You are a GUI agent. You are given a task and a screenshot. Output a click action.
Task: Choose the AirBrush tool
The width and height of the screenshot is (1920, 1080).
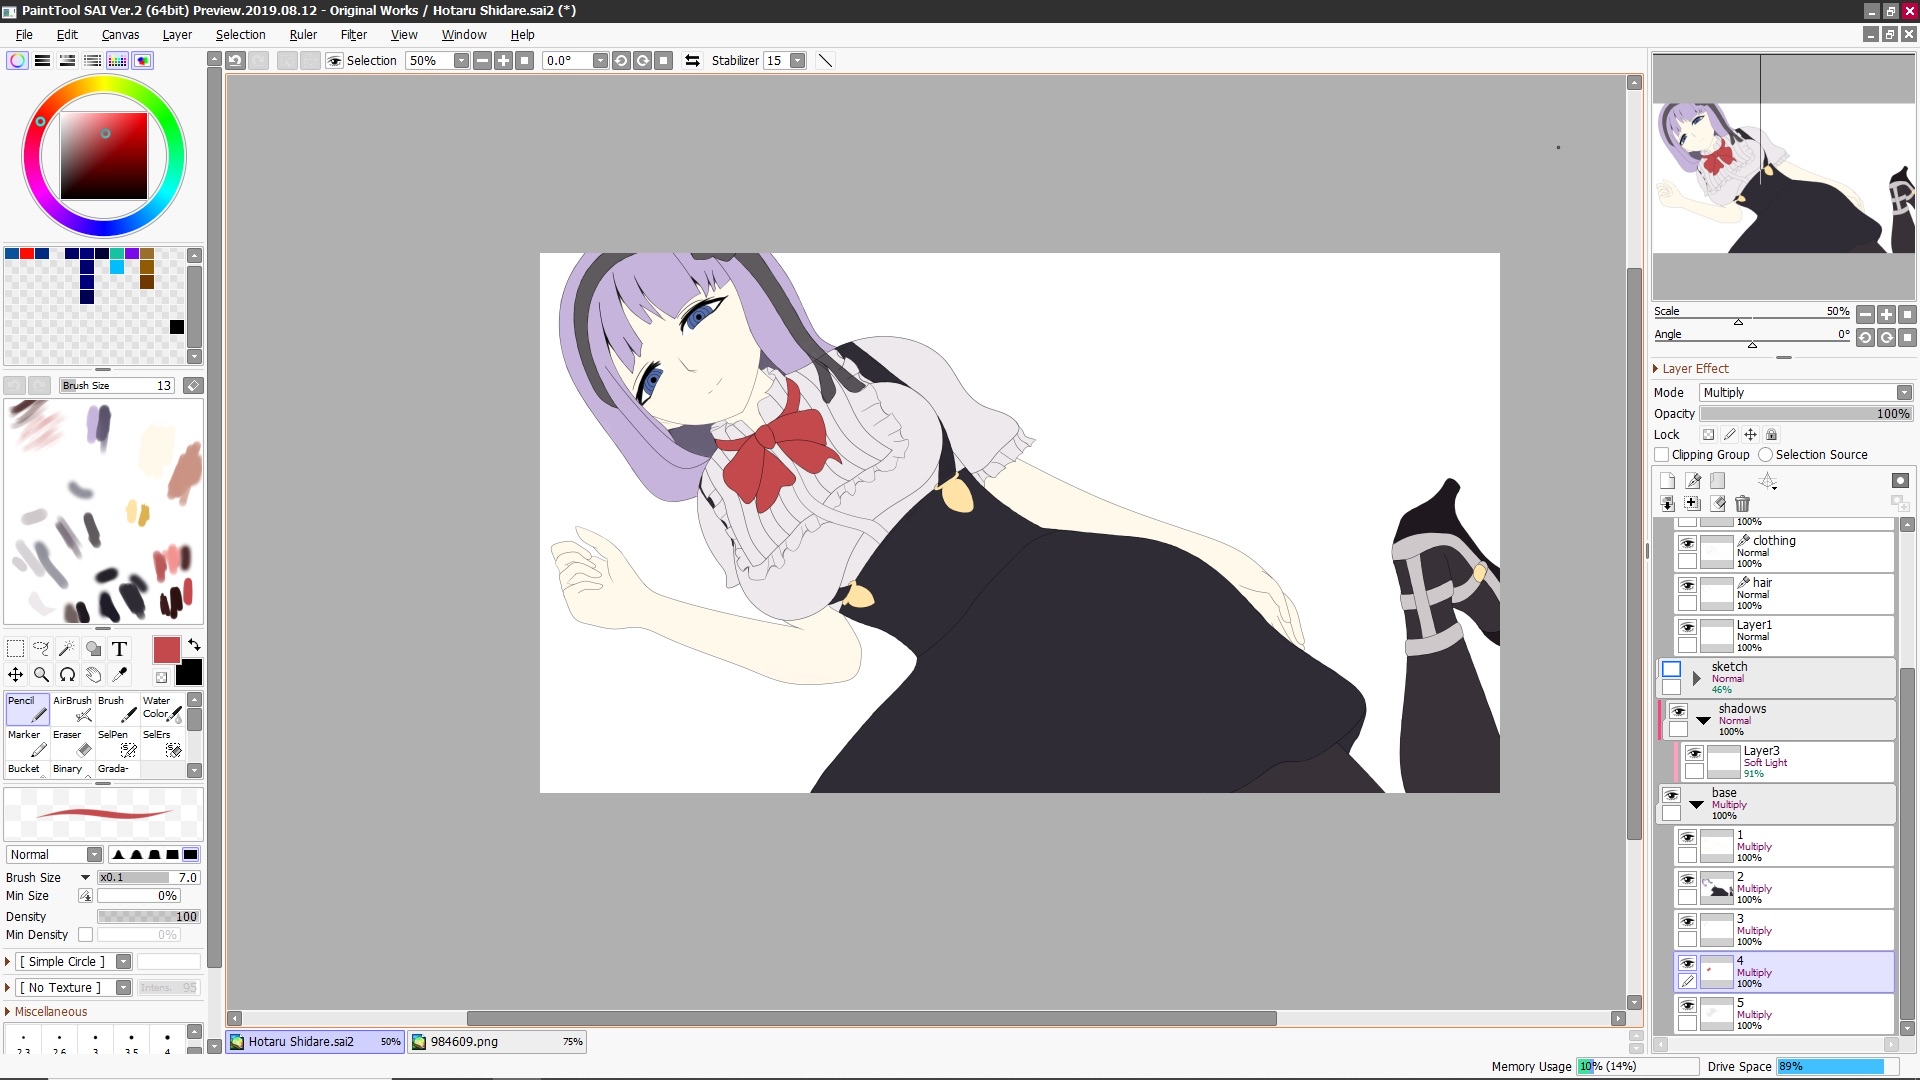pos(72,709)
